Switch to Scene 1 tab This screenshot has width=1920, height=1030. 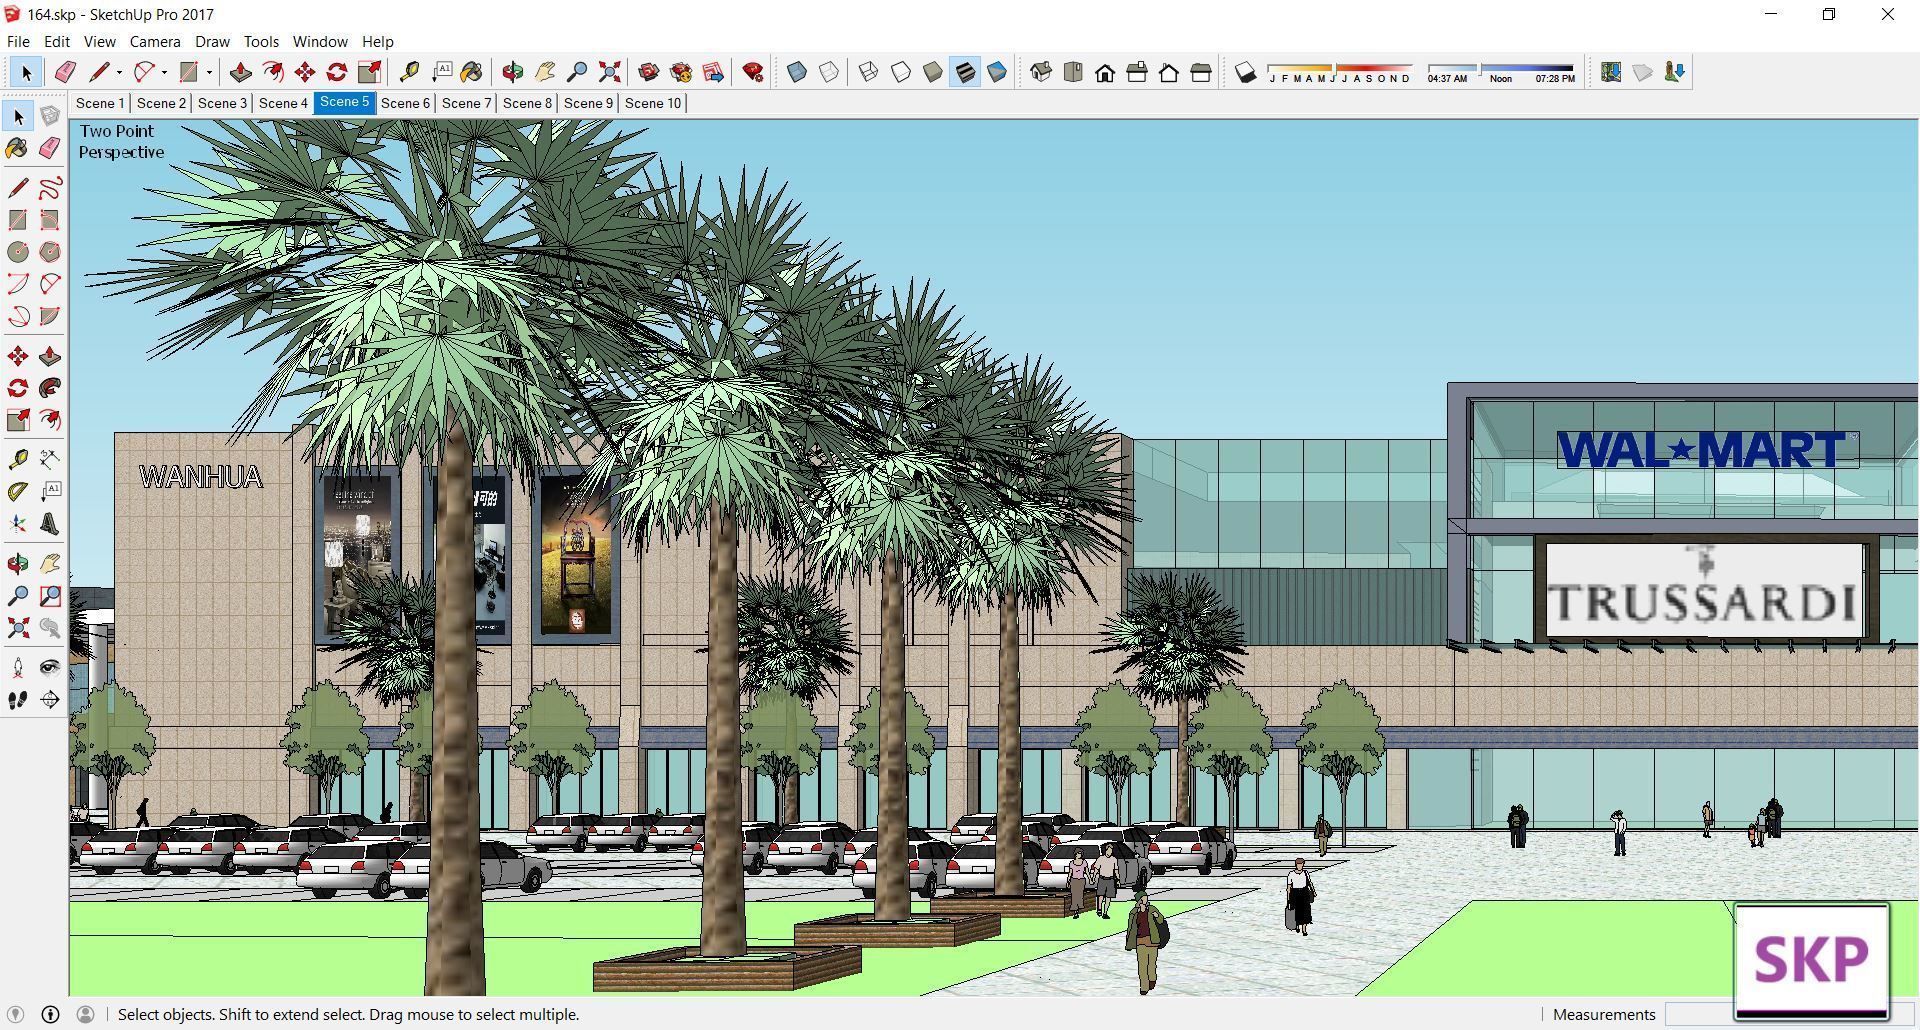pyautogui.click(x=100, y=103)
